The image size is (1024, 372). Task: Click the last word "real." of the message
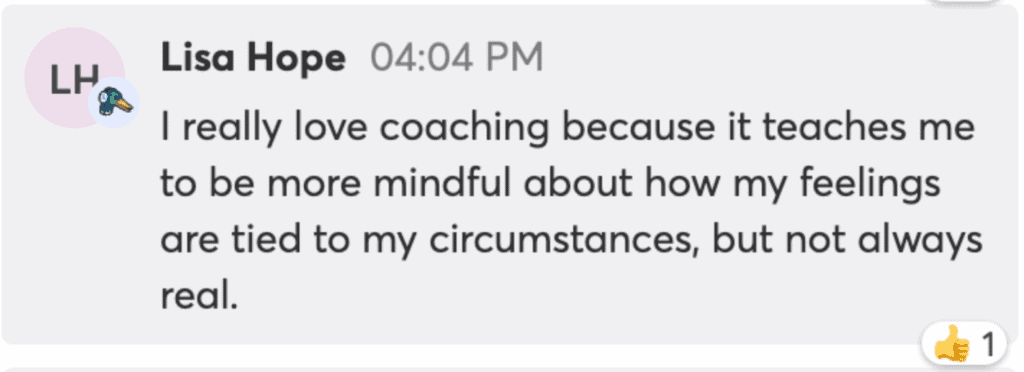(198, 297)
